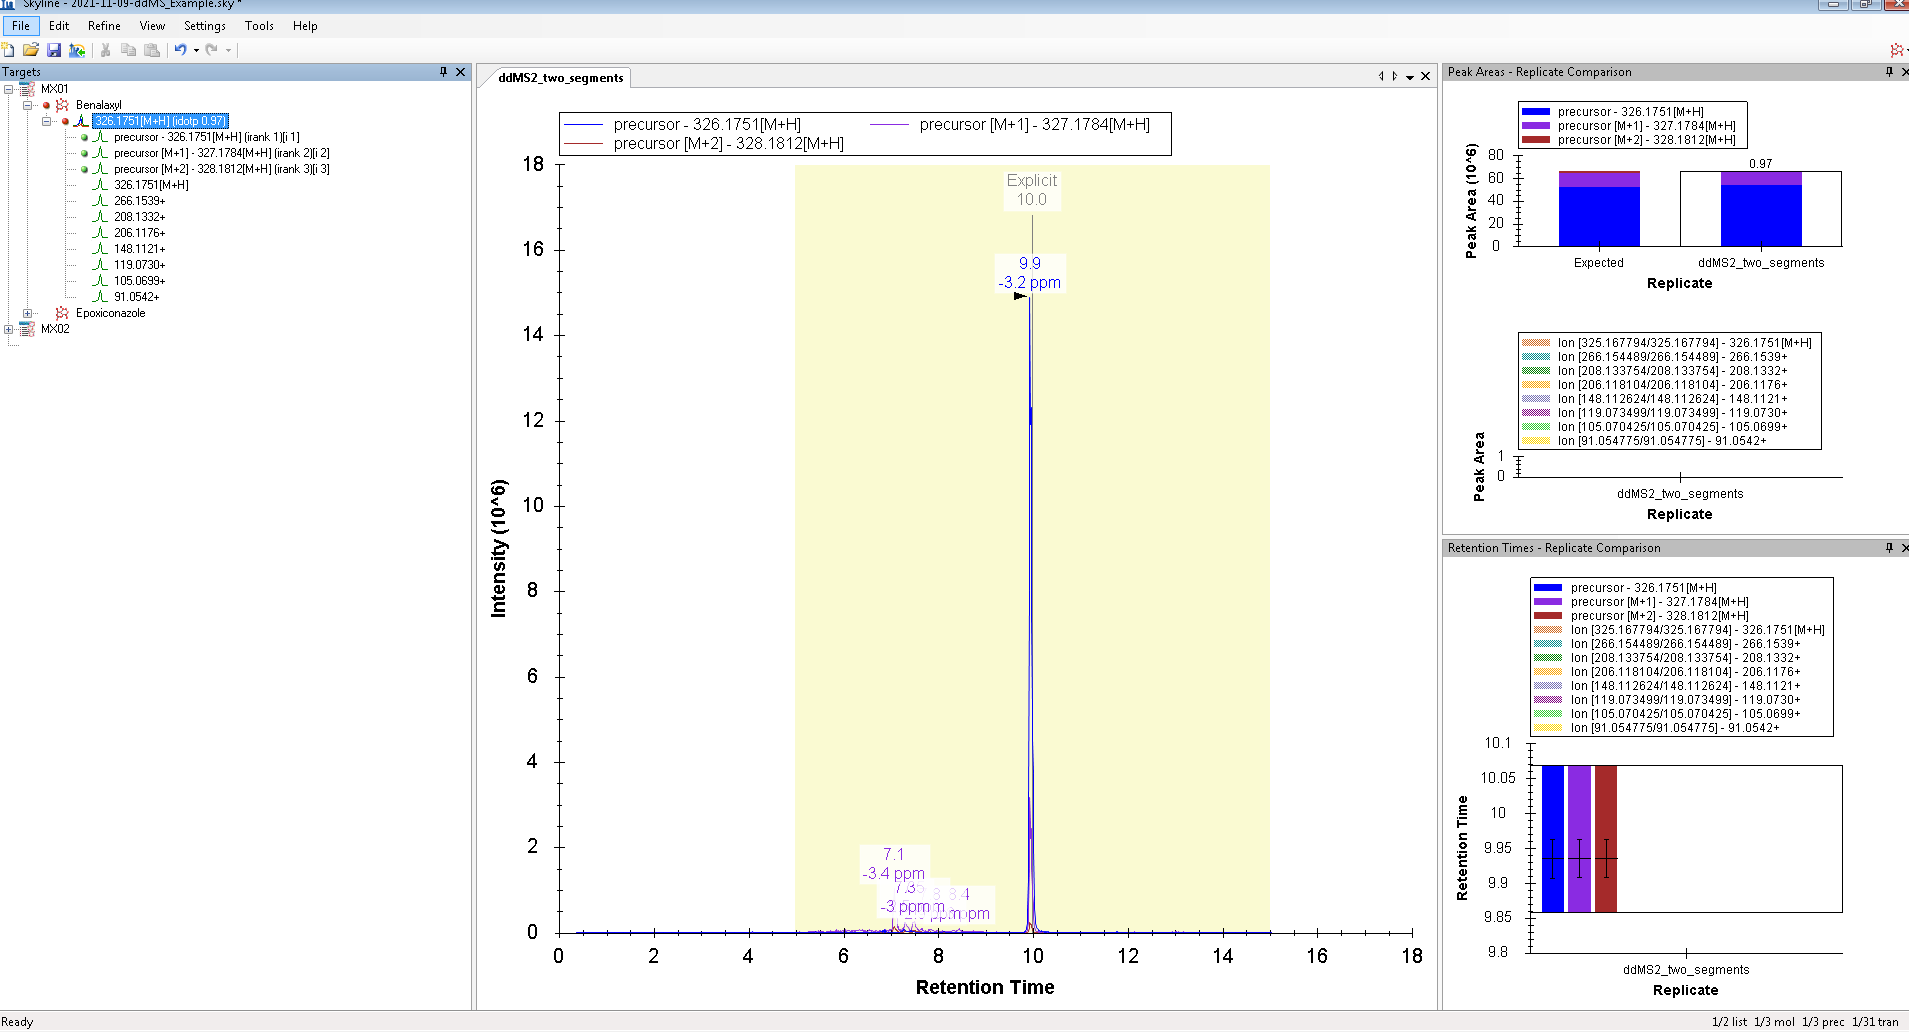Screen dimensions: 1909x1032
Task: Select the 266.1539+ transition in the tree
Action: (x=139, y=201)
